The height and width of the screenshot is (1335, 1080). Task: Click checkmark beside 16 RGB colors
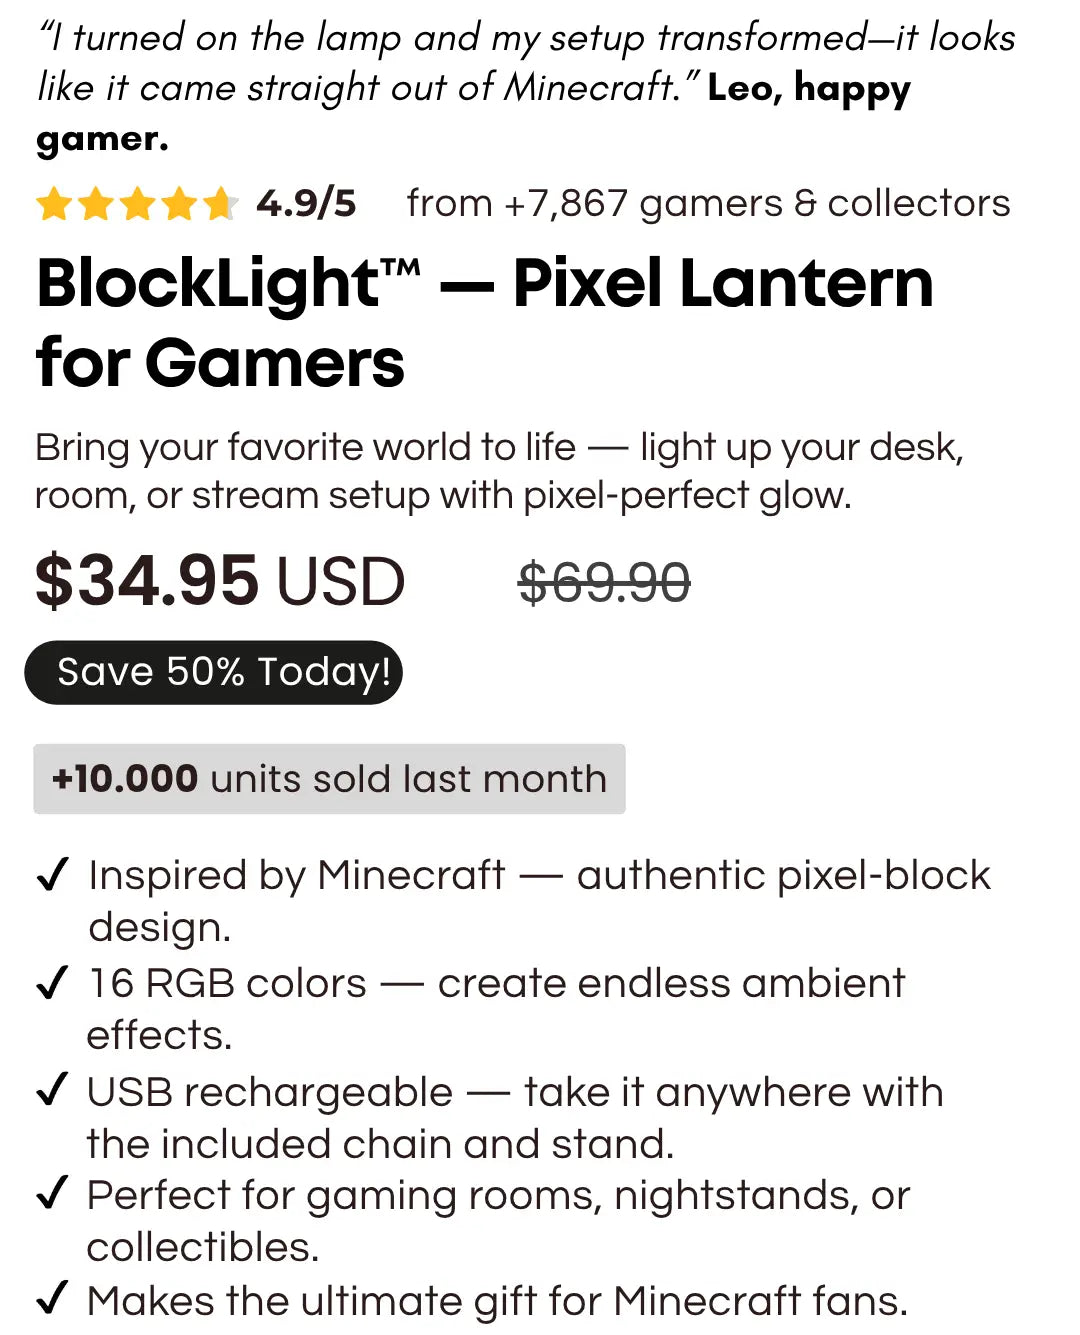click(52, 982)
